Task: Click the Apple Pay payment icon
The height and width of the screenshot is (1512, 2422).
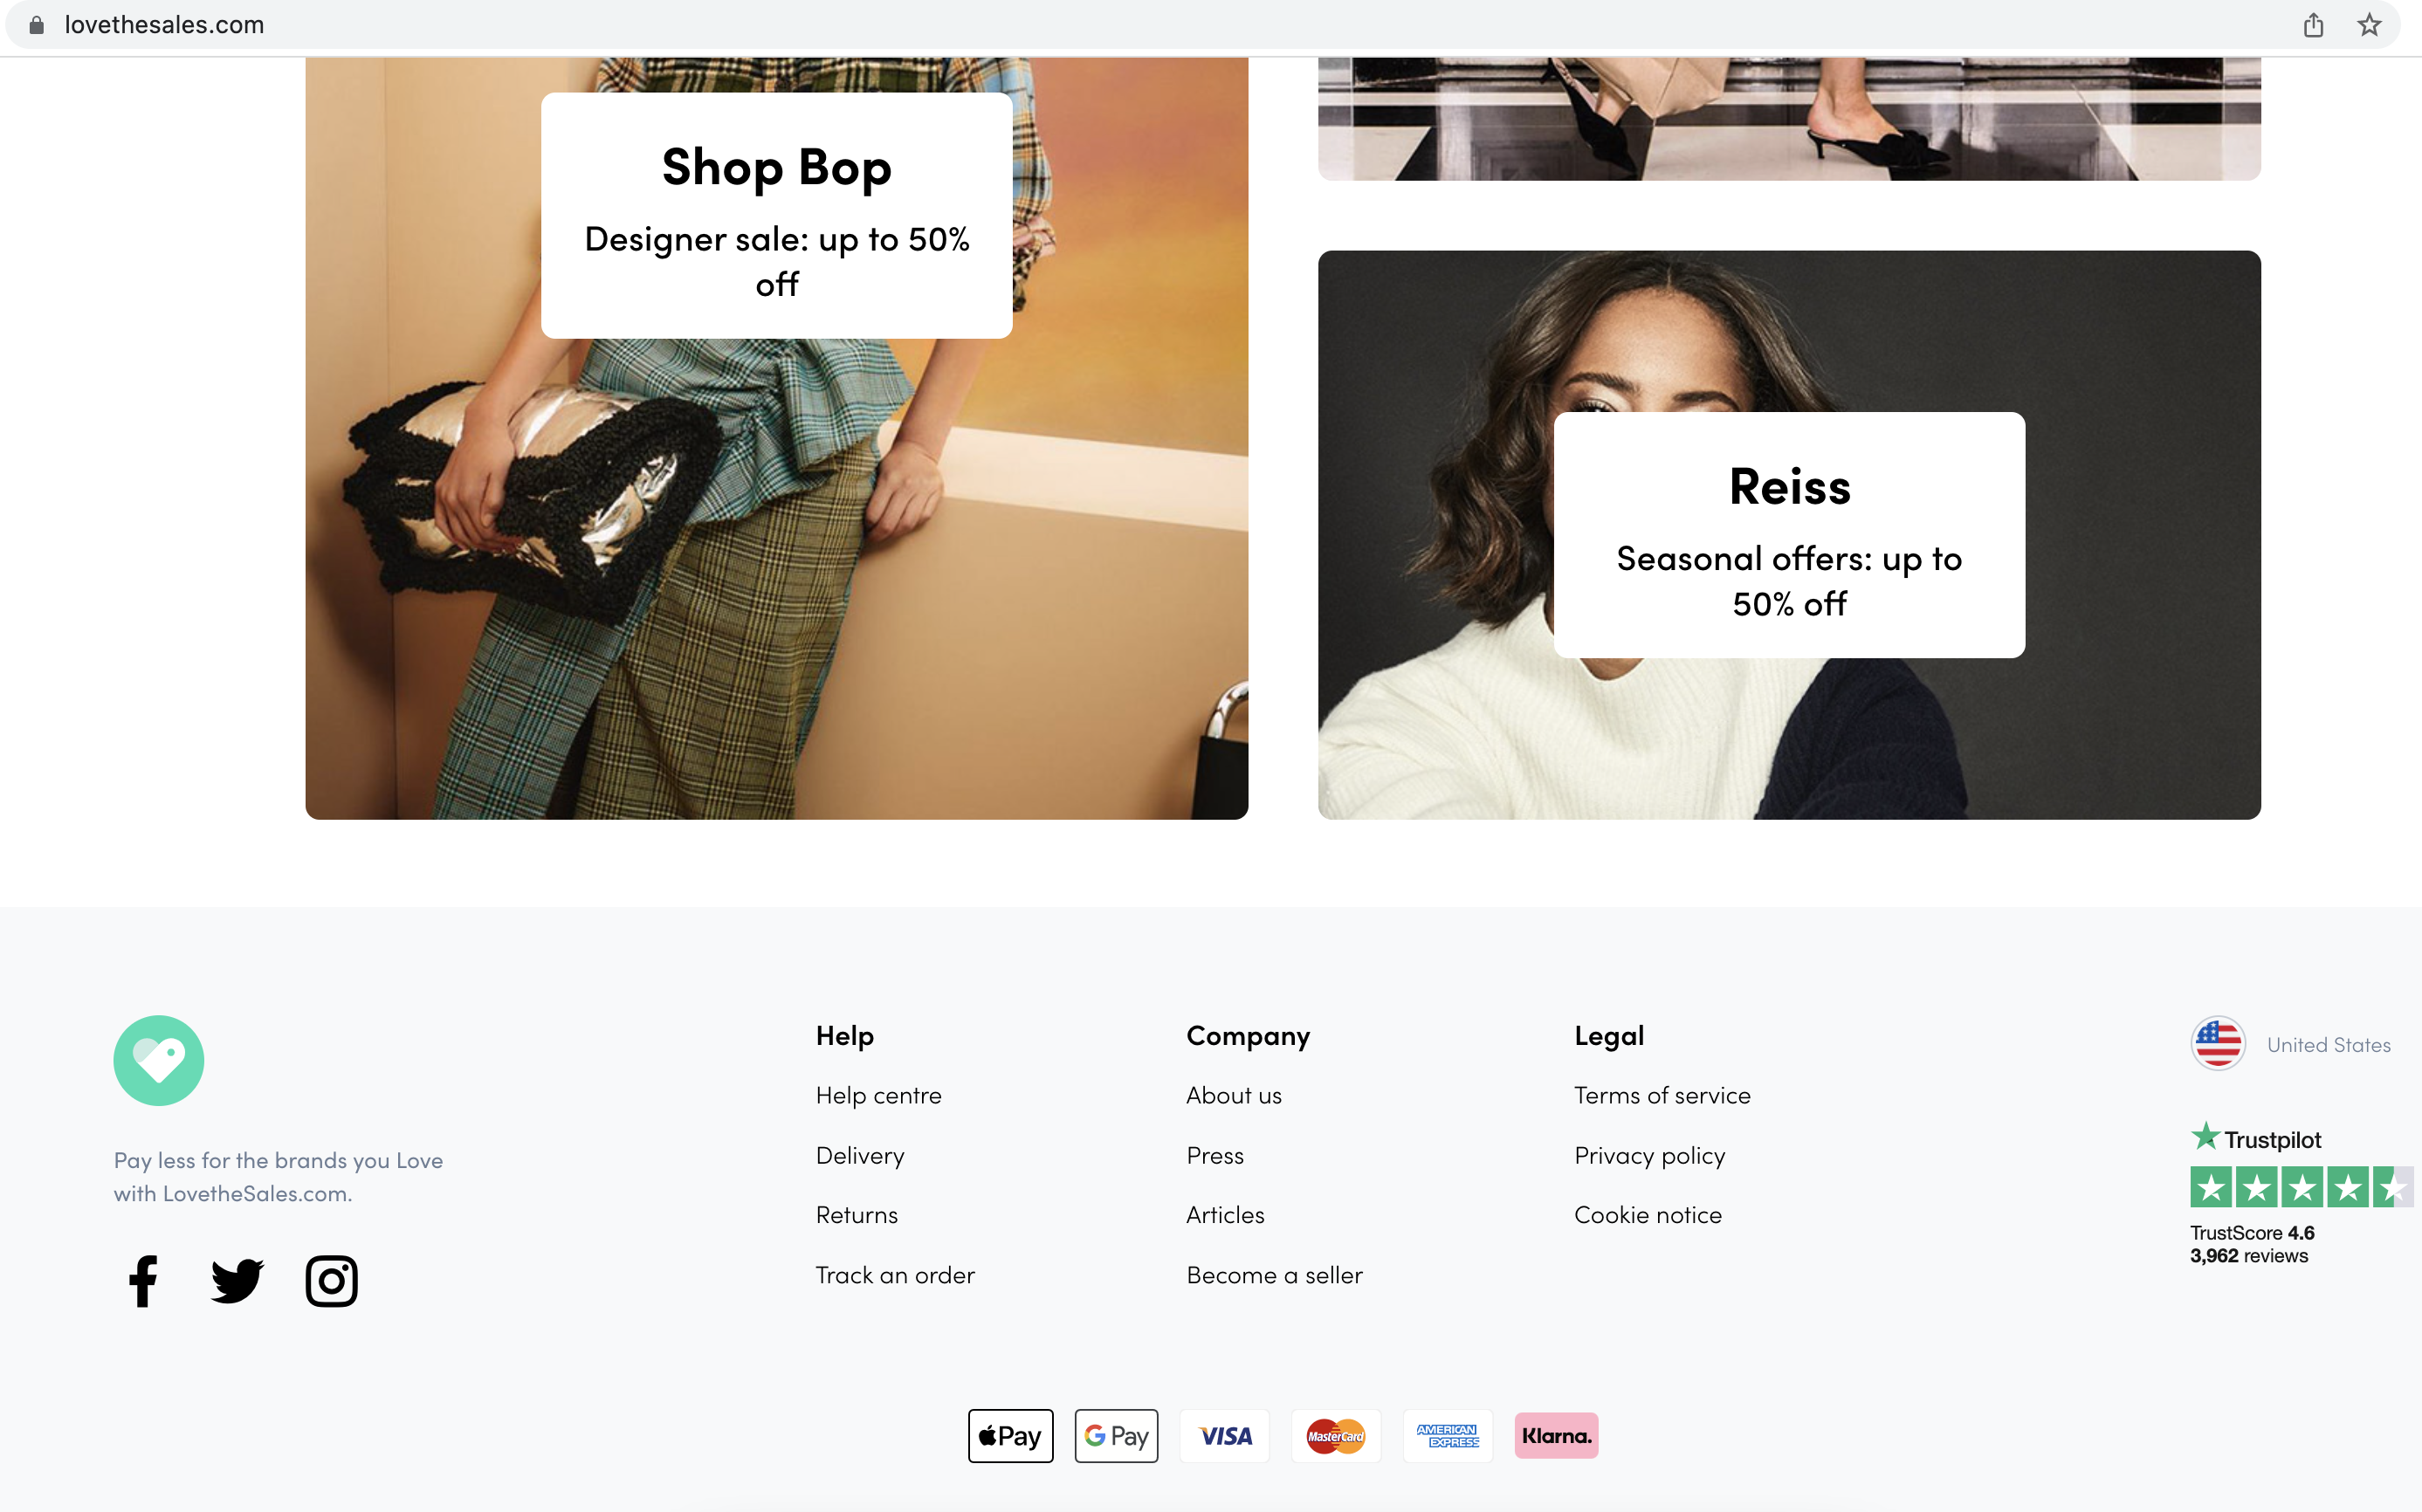Action: (1008, 1435)
